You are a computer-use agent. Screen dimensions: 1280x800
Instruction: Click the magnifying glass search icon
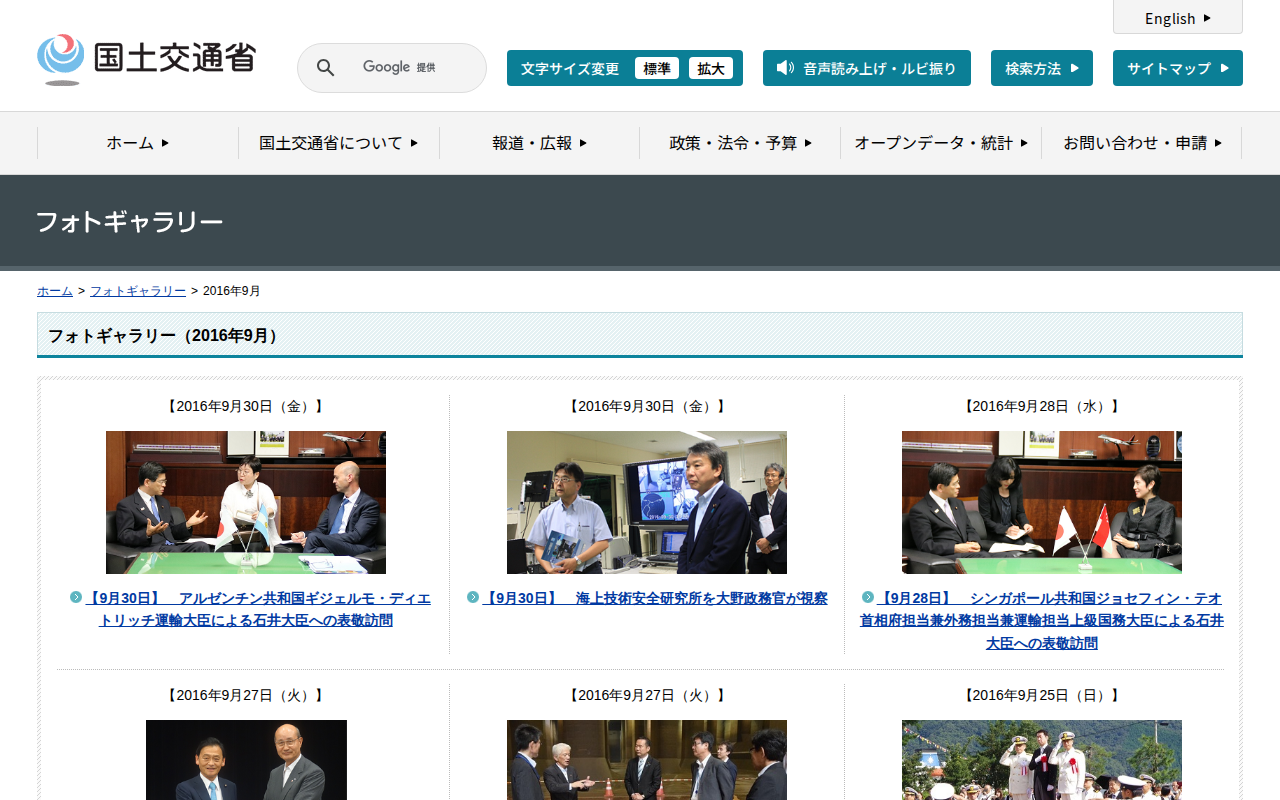326,68
